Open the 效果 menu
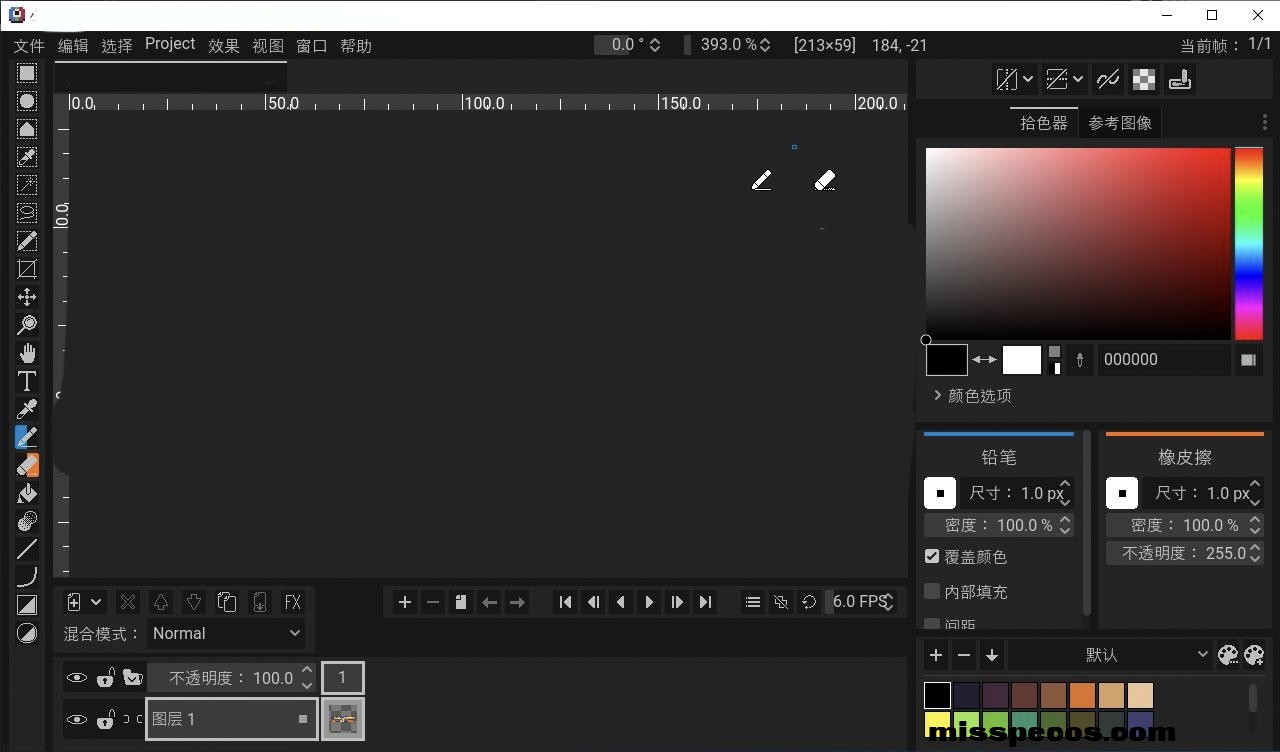This screenshot has height=752, width=1280. point(224,46)
